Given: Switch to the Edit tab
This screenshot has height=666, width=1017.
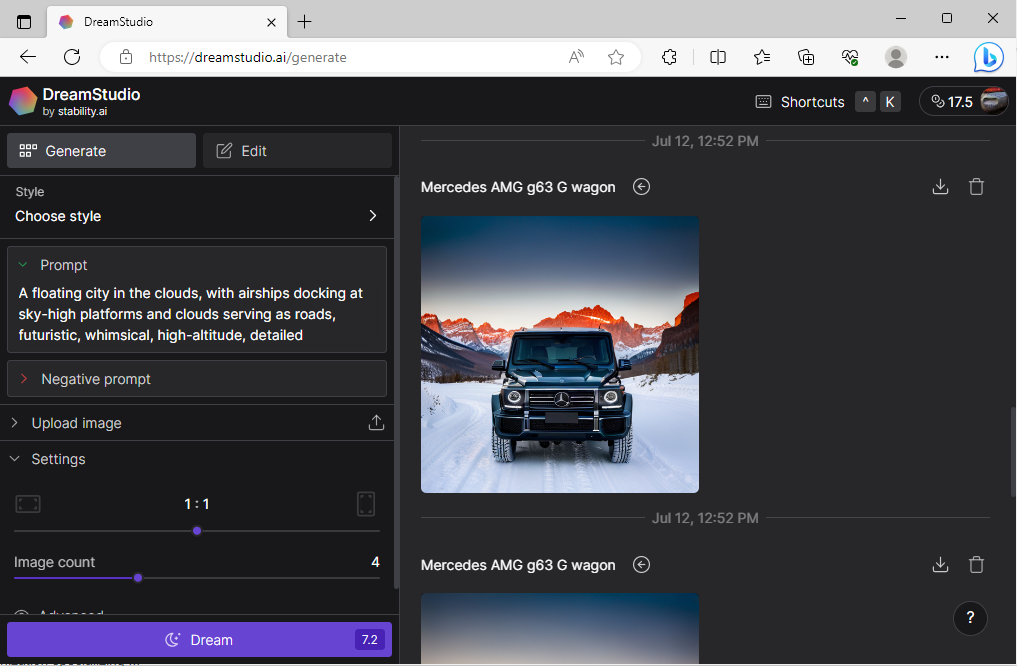Looking at the screenshot, I should 297,151.
